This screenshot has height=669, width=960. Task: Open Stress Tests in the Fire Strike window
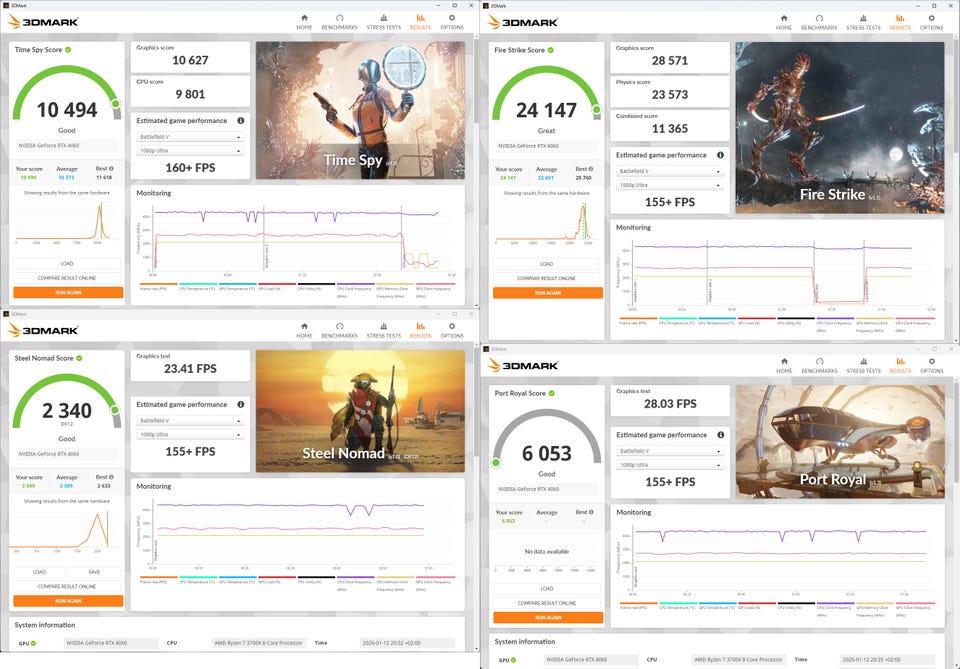point(863,23)
